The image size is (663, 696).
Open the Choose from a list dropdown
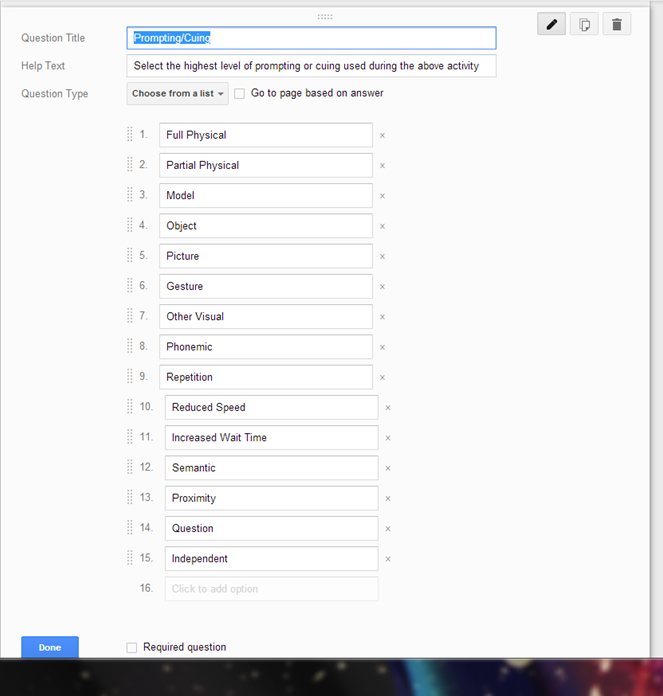178,94
